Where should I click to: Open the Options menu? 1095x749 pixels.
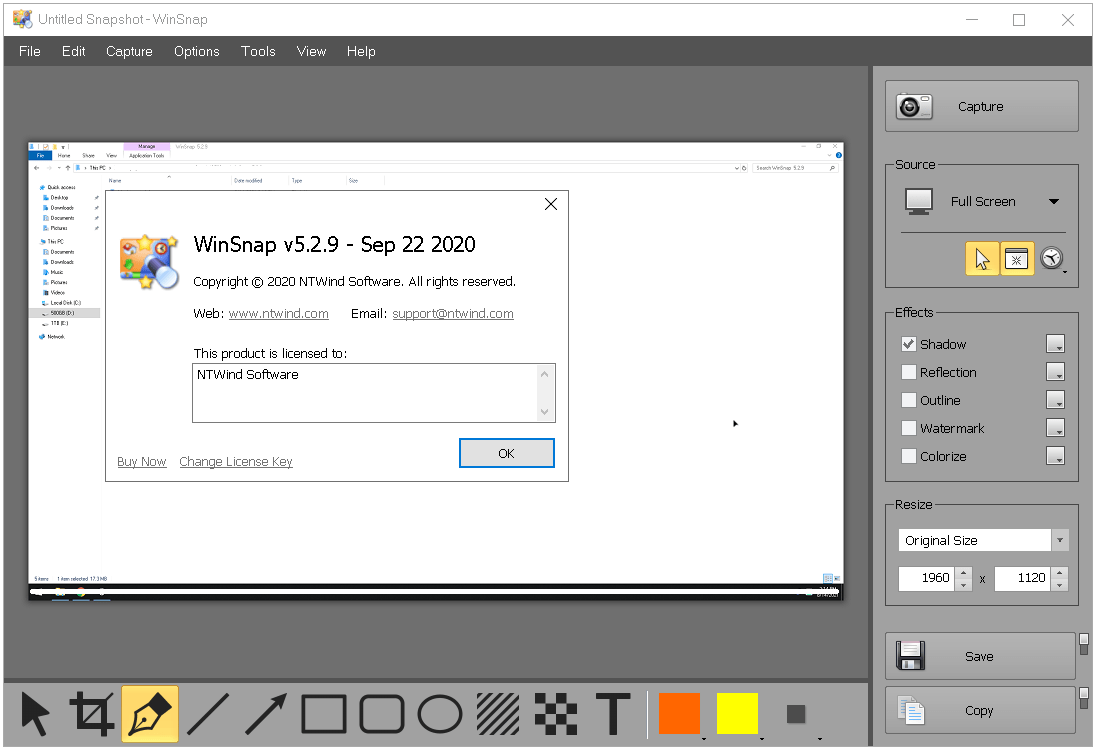[x=196, y=51]
